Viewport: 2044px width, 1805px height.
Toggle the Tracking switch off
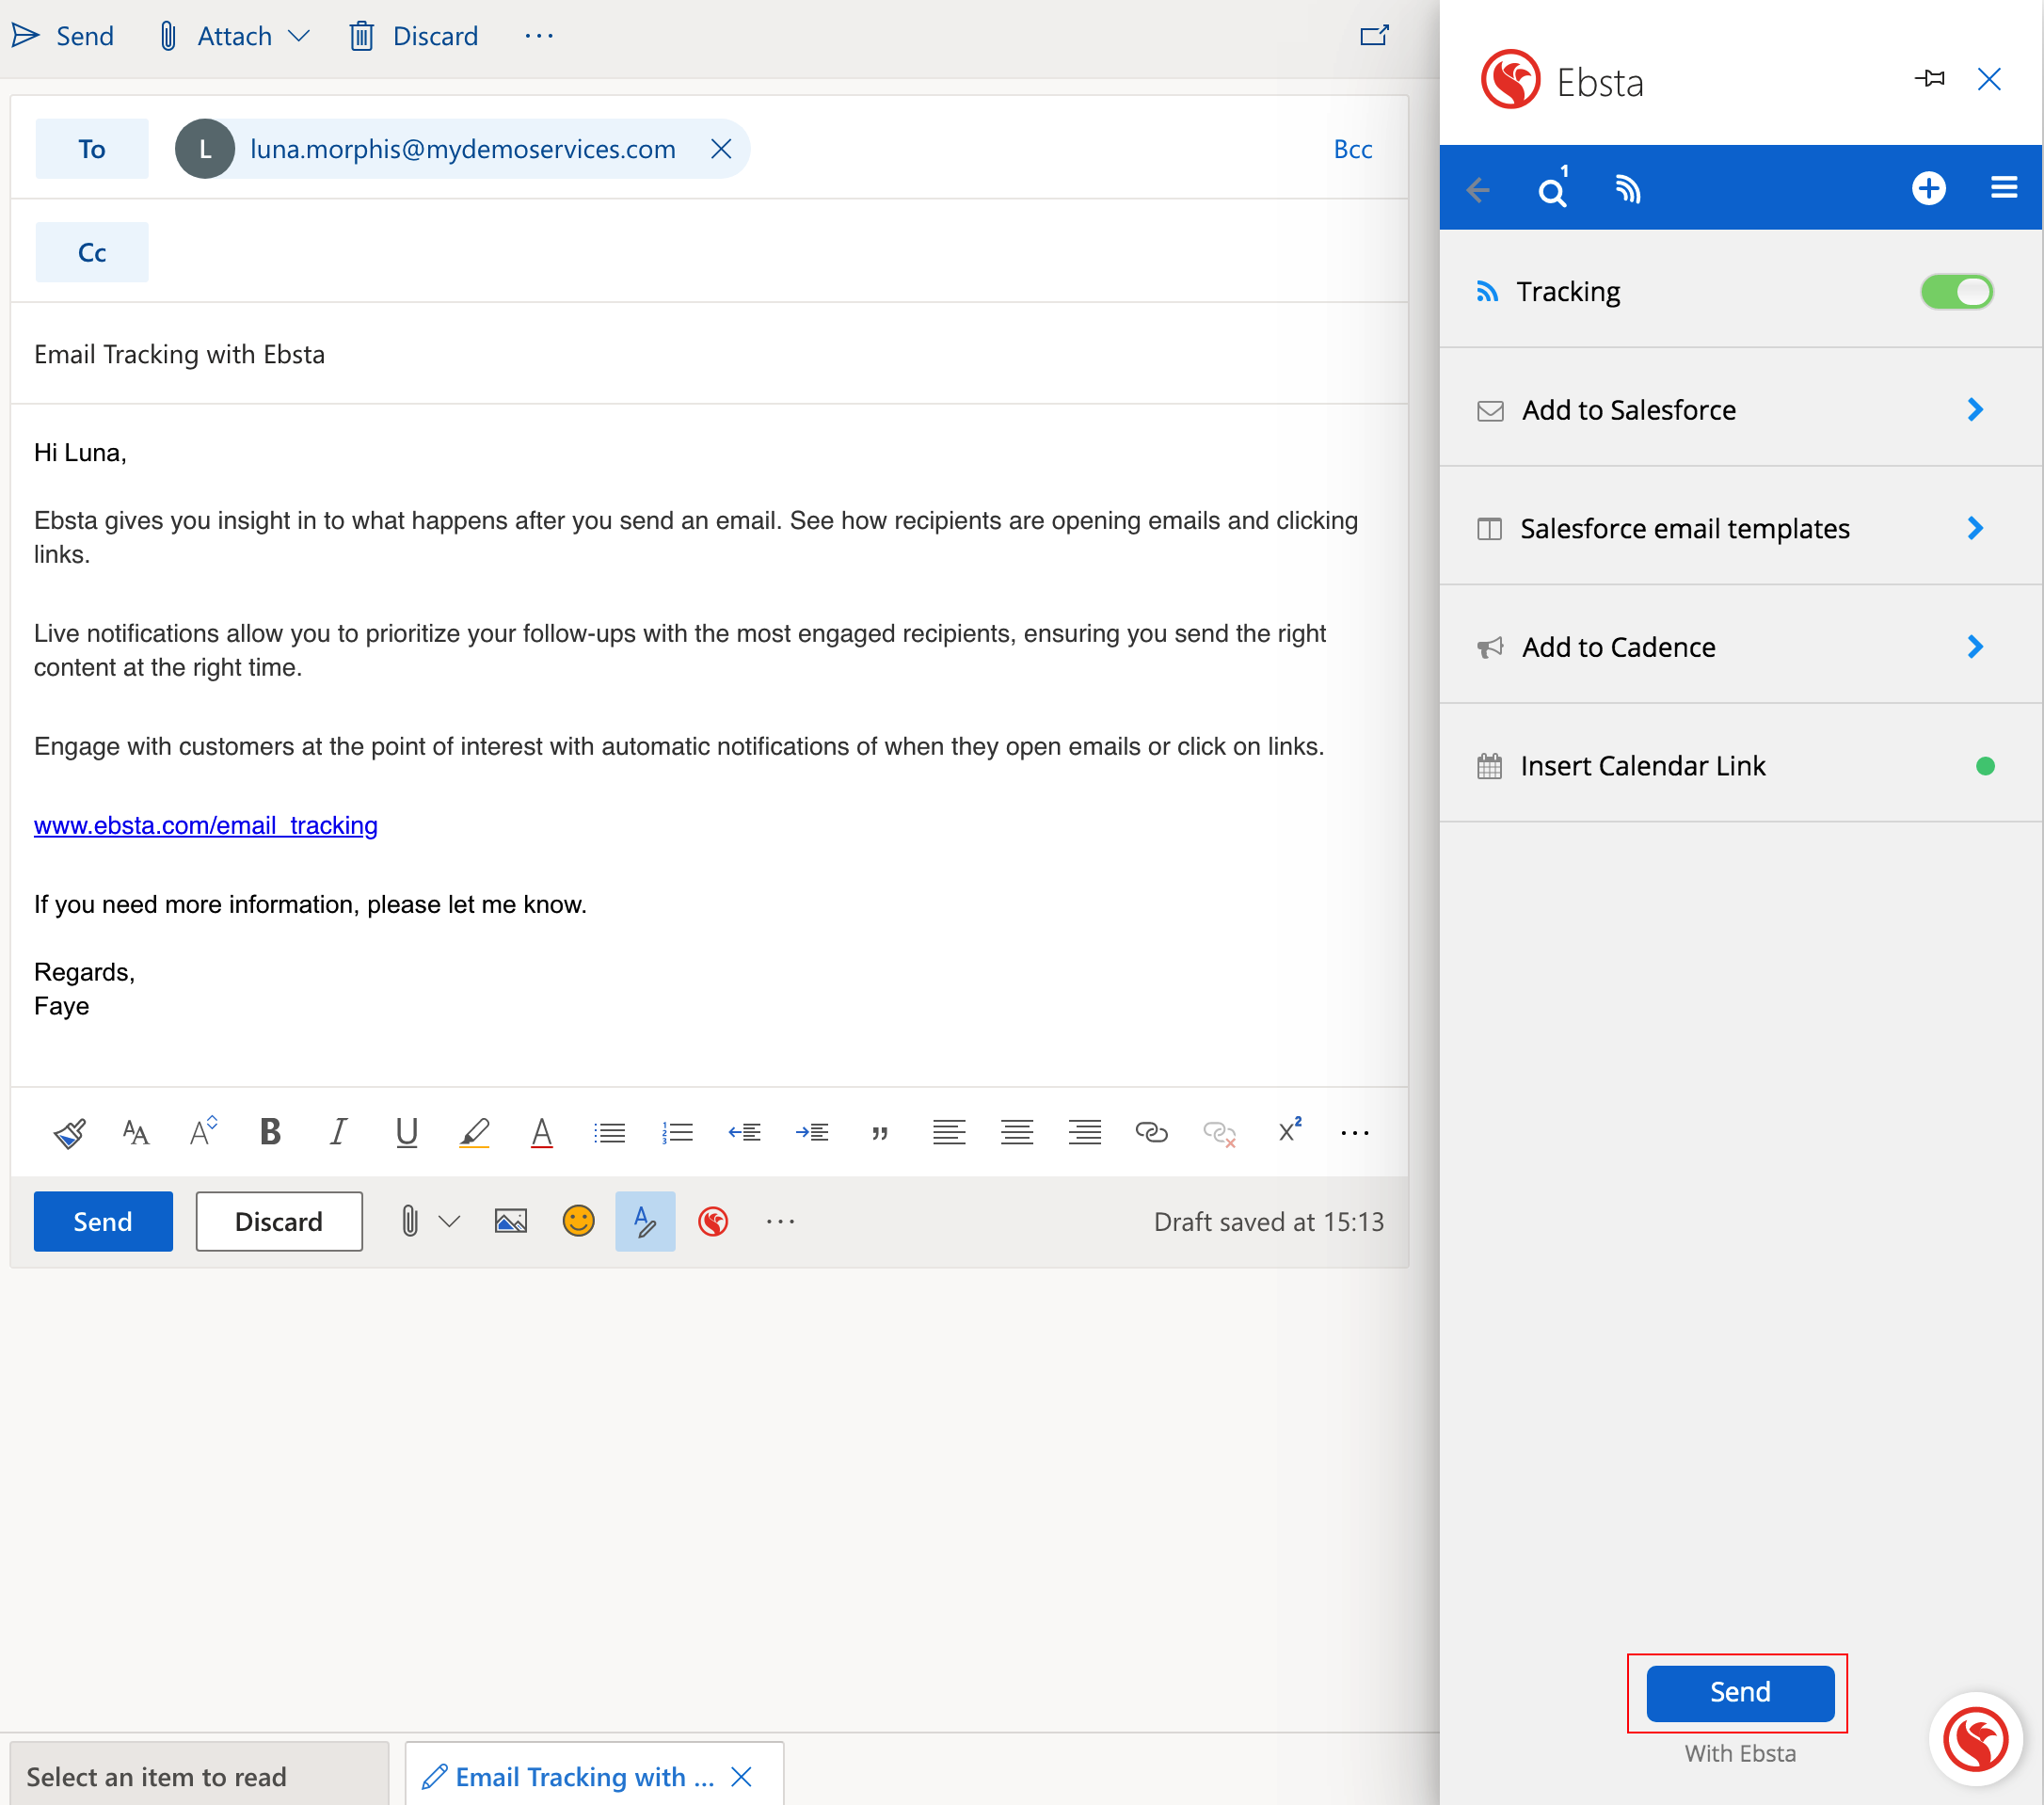tap(1956, 292)
